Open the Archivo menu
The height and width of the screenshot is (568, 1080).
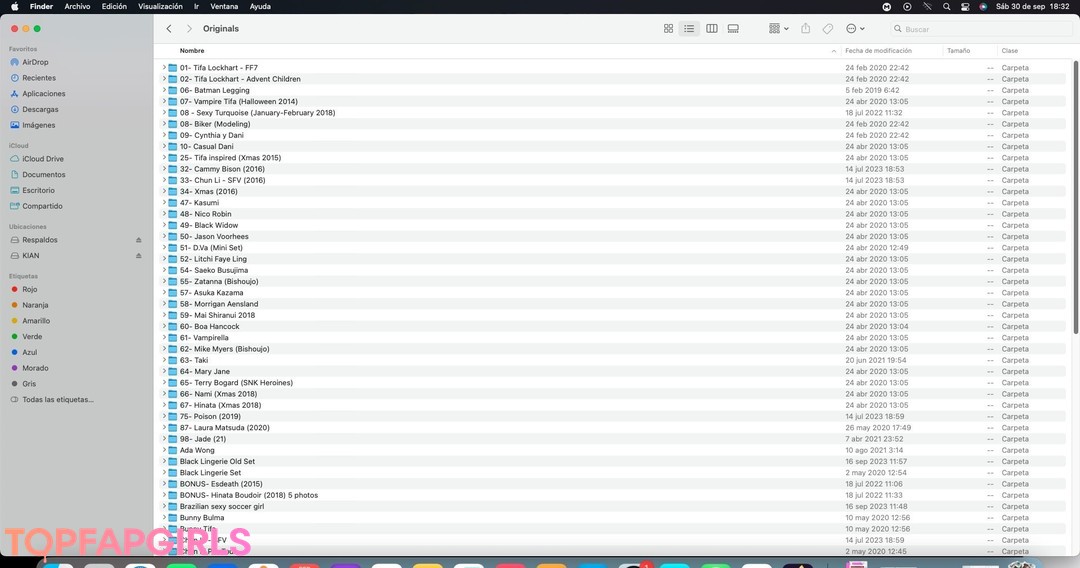pos(77,6)
